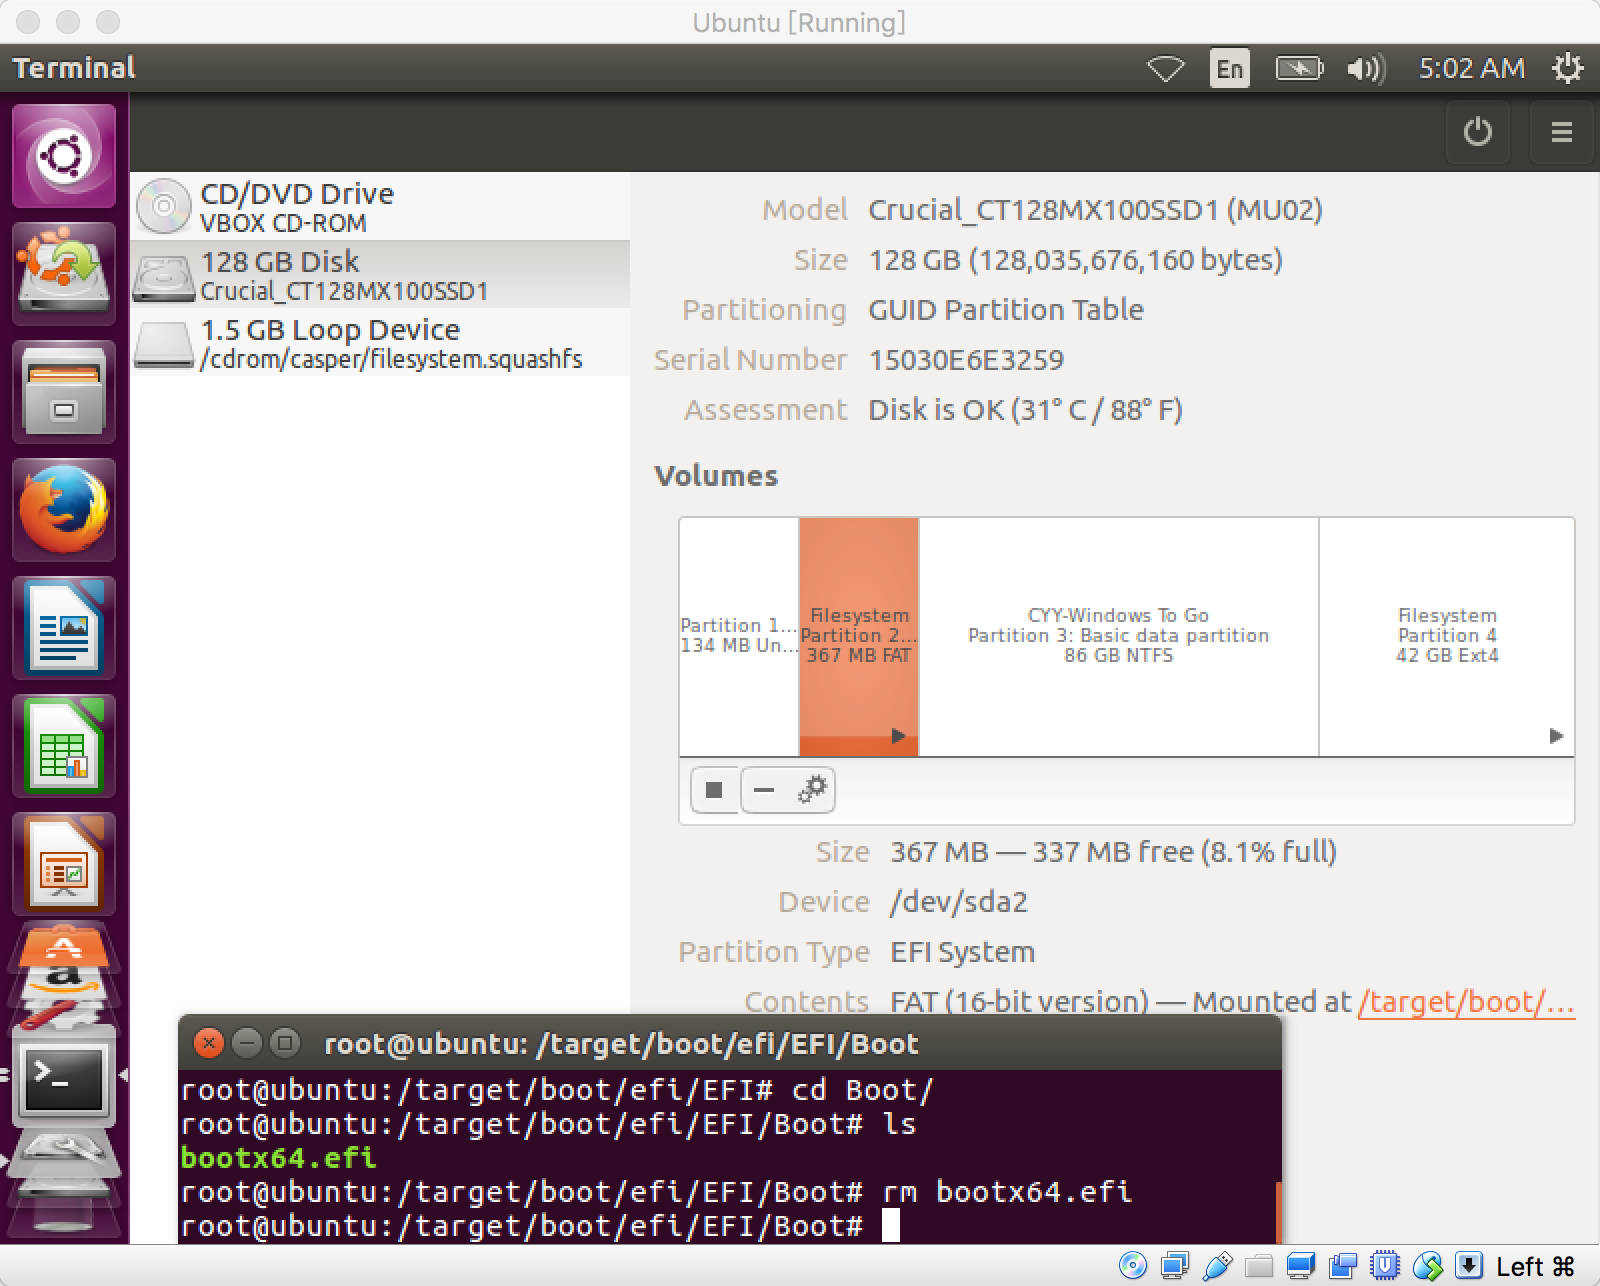Select CYY-Windows To Go NTFS partition

(x=1118, y=636)
